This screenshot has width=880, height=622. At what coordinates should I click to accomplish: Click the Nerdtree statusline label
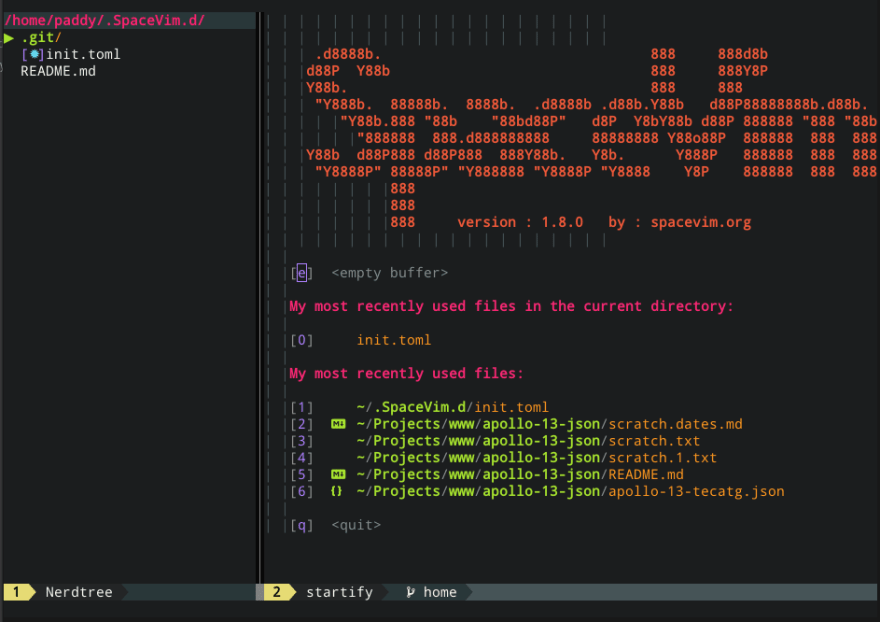click(x=79, y=592)
